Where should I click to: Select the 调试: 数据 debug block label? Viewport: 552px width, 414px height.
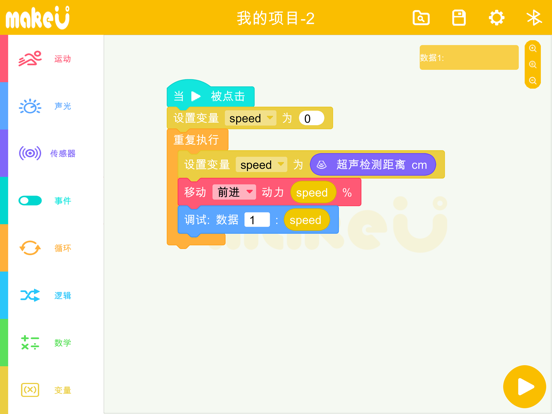(x=211, y=220)
